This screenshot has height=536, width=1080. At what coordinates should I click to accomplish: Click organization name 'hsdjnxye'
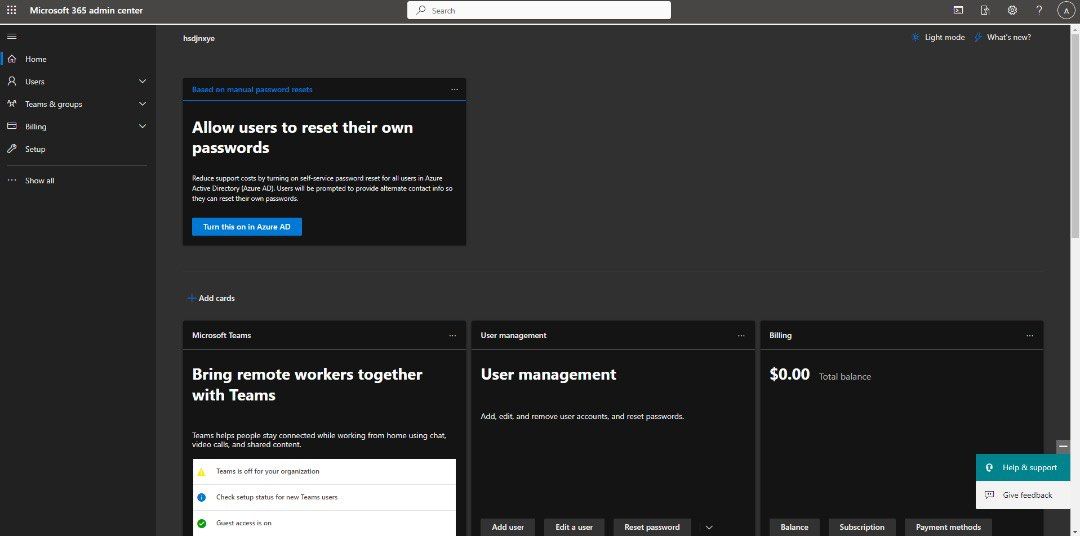[199, 39]
